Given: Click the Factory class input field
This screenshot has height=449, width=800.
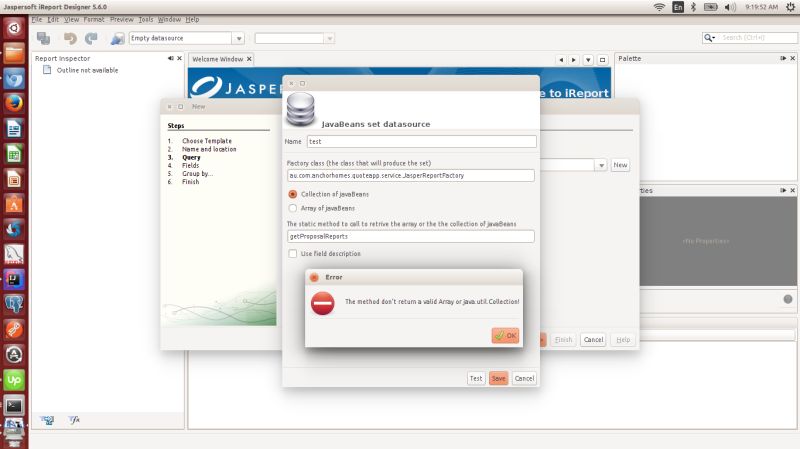Looking at the screenshot, I should [x=411, y=176].
